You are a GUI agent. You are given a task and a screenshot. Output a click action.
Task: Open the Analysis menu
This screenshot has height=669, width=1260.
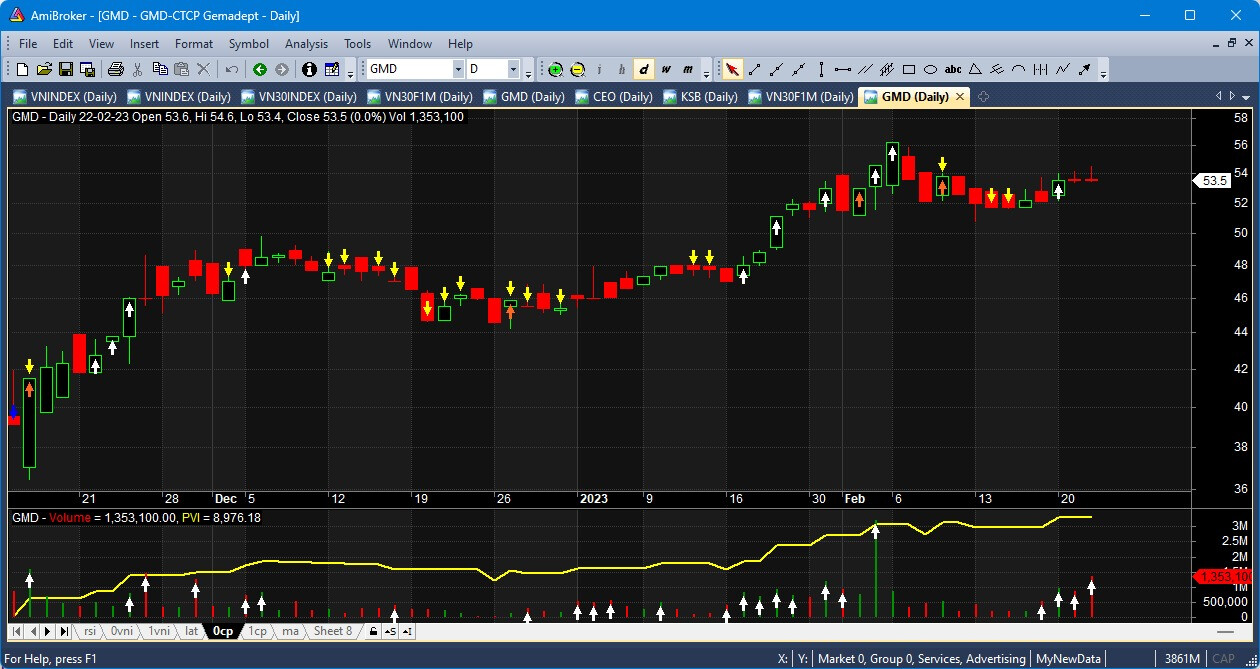306,44
